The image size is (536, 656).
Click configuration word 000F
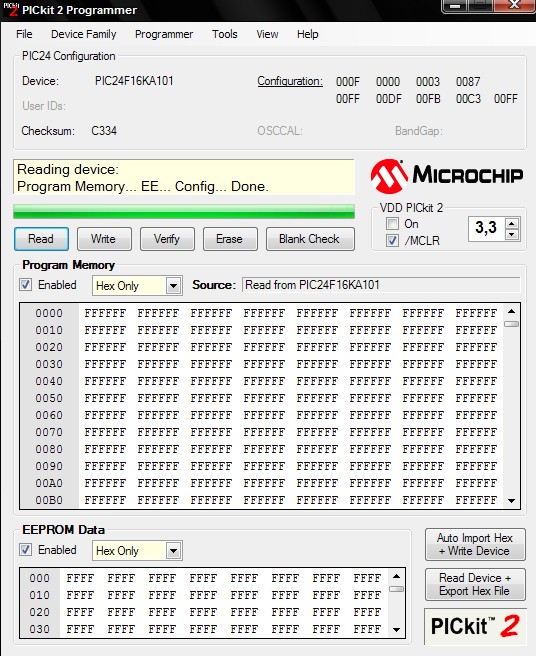click(x=348, y=82)
